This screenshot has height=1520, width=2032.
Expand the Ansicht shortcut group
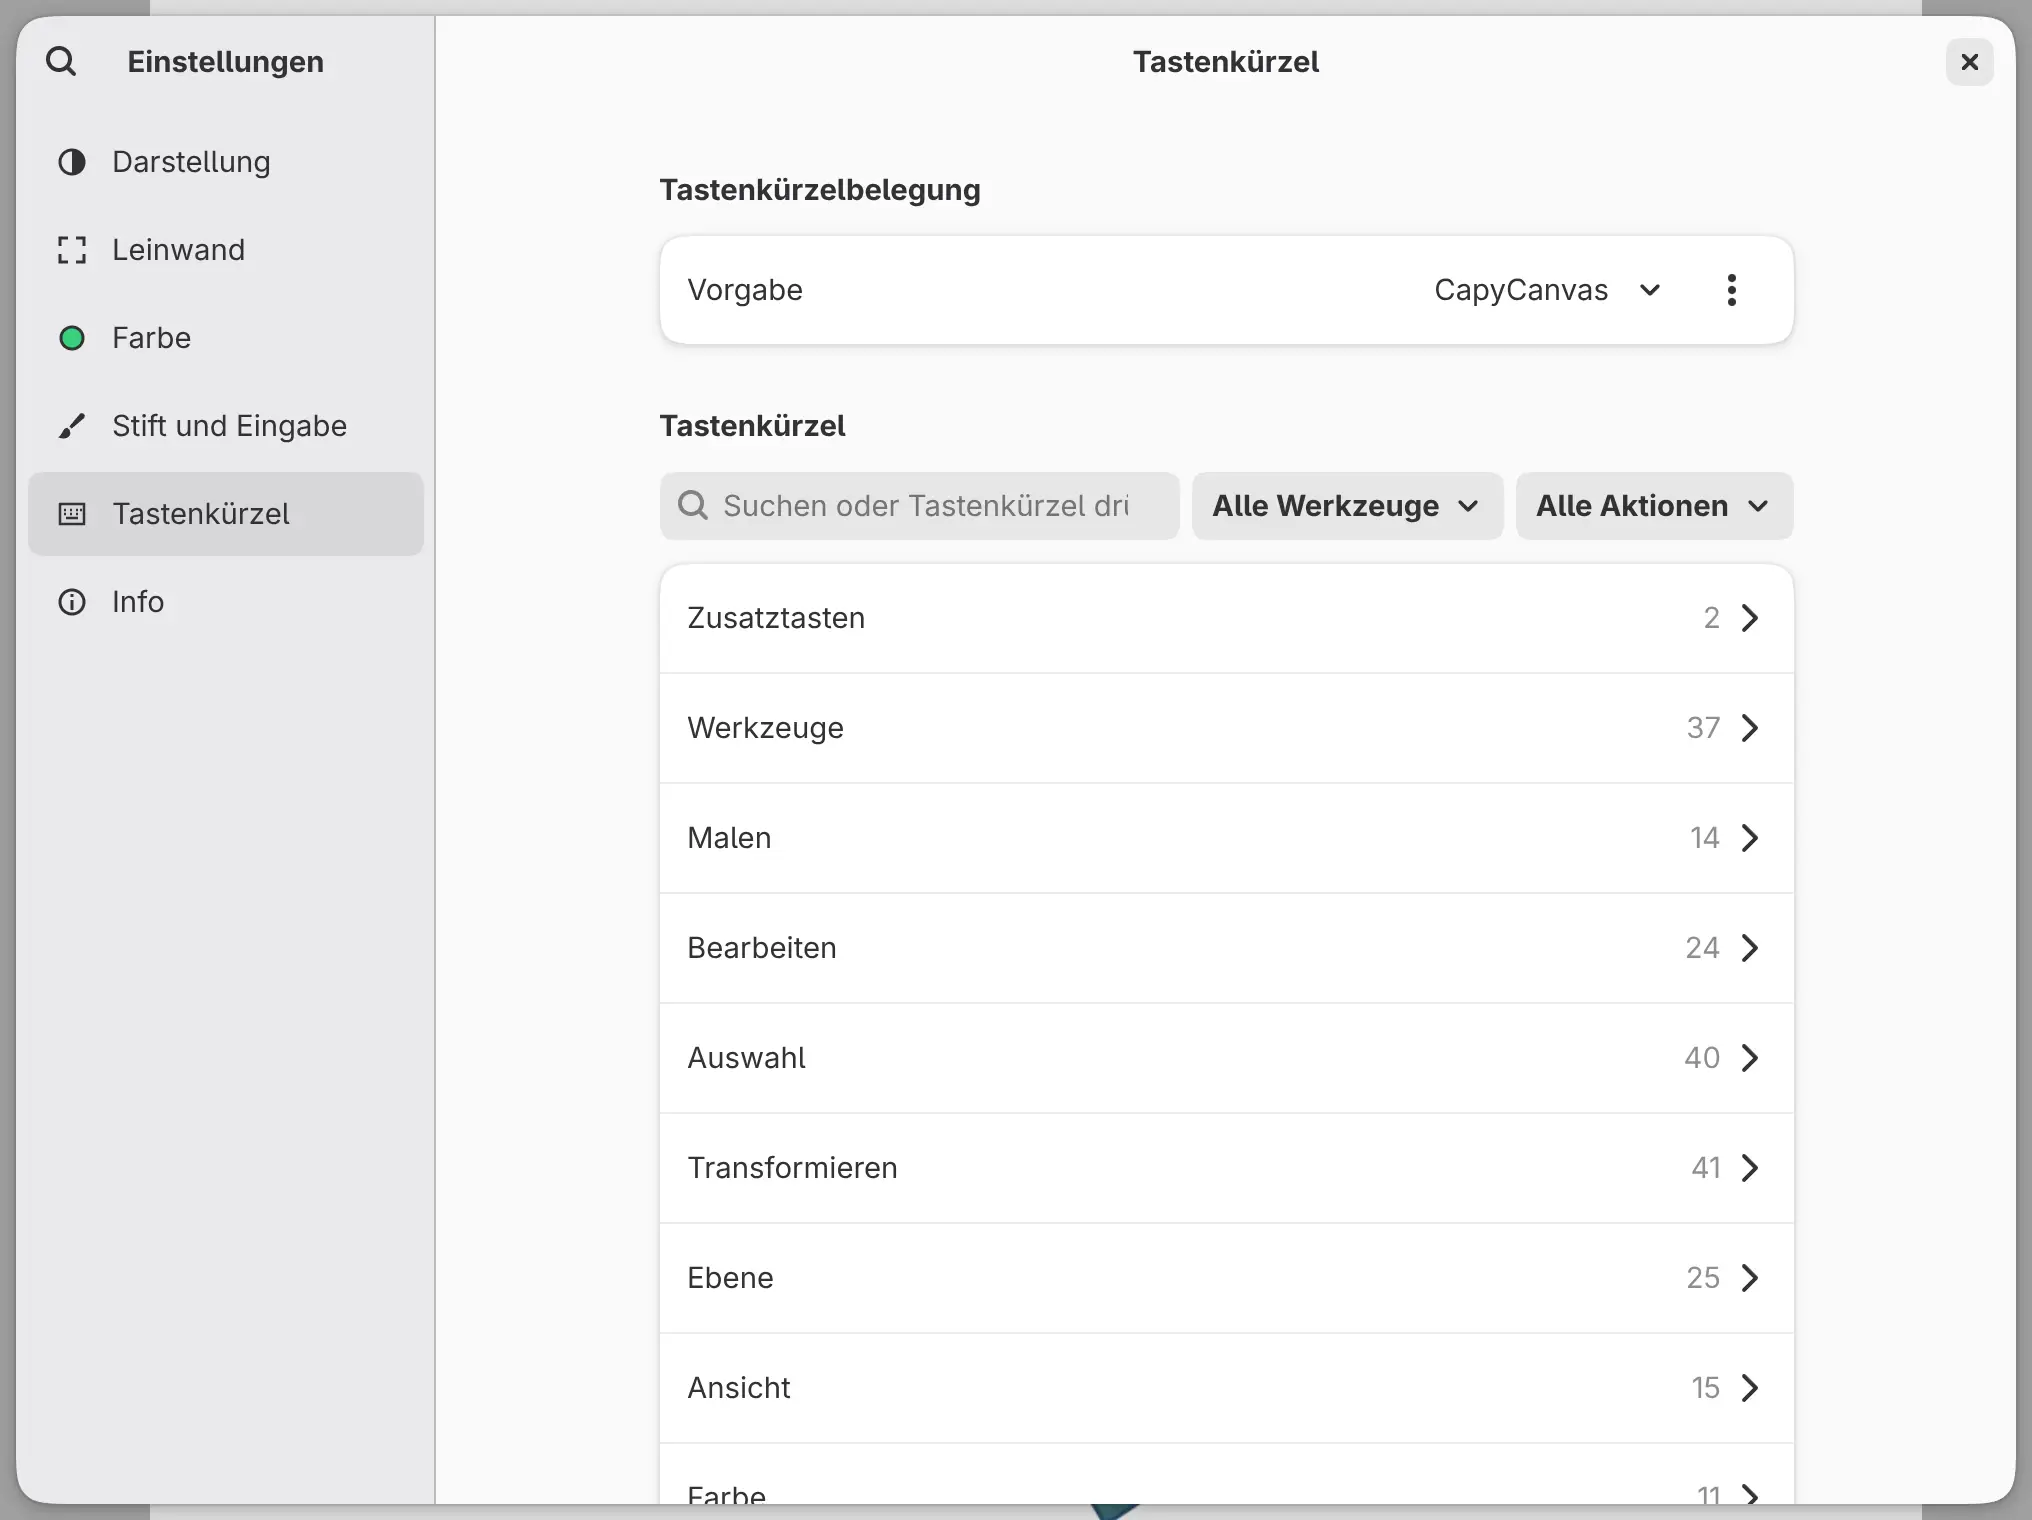pos(1226,1388)
